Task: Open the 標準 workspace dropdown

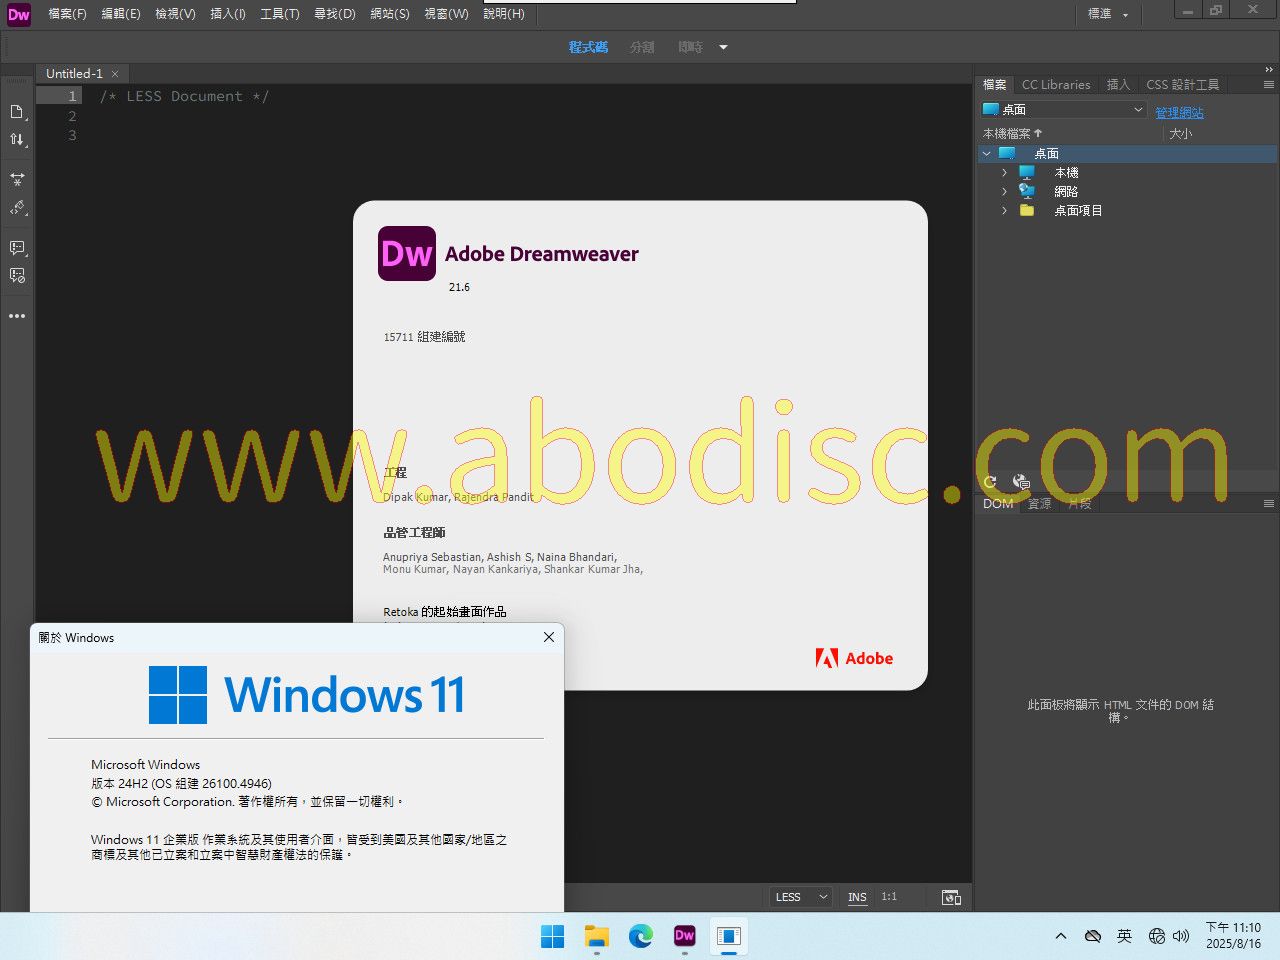Action: [x=1108, y=14]
